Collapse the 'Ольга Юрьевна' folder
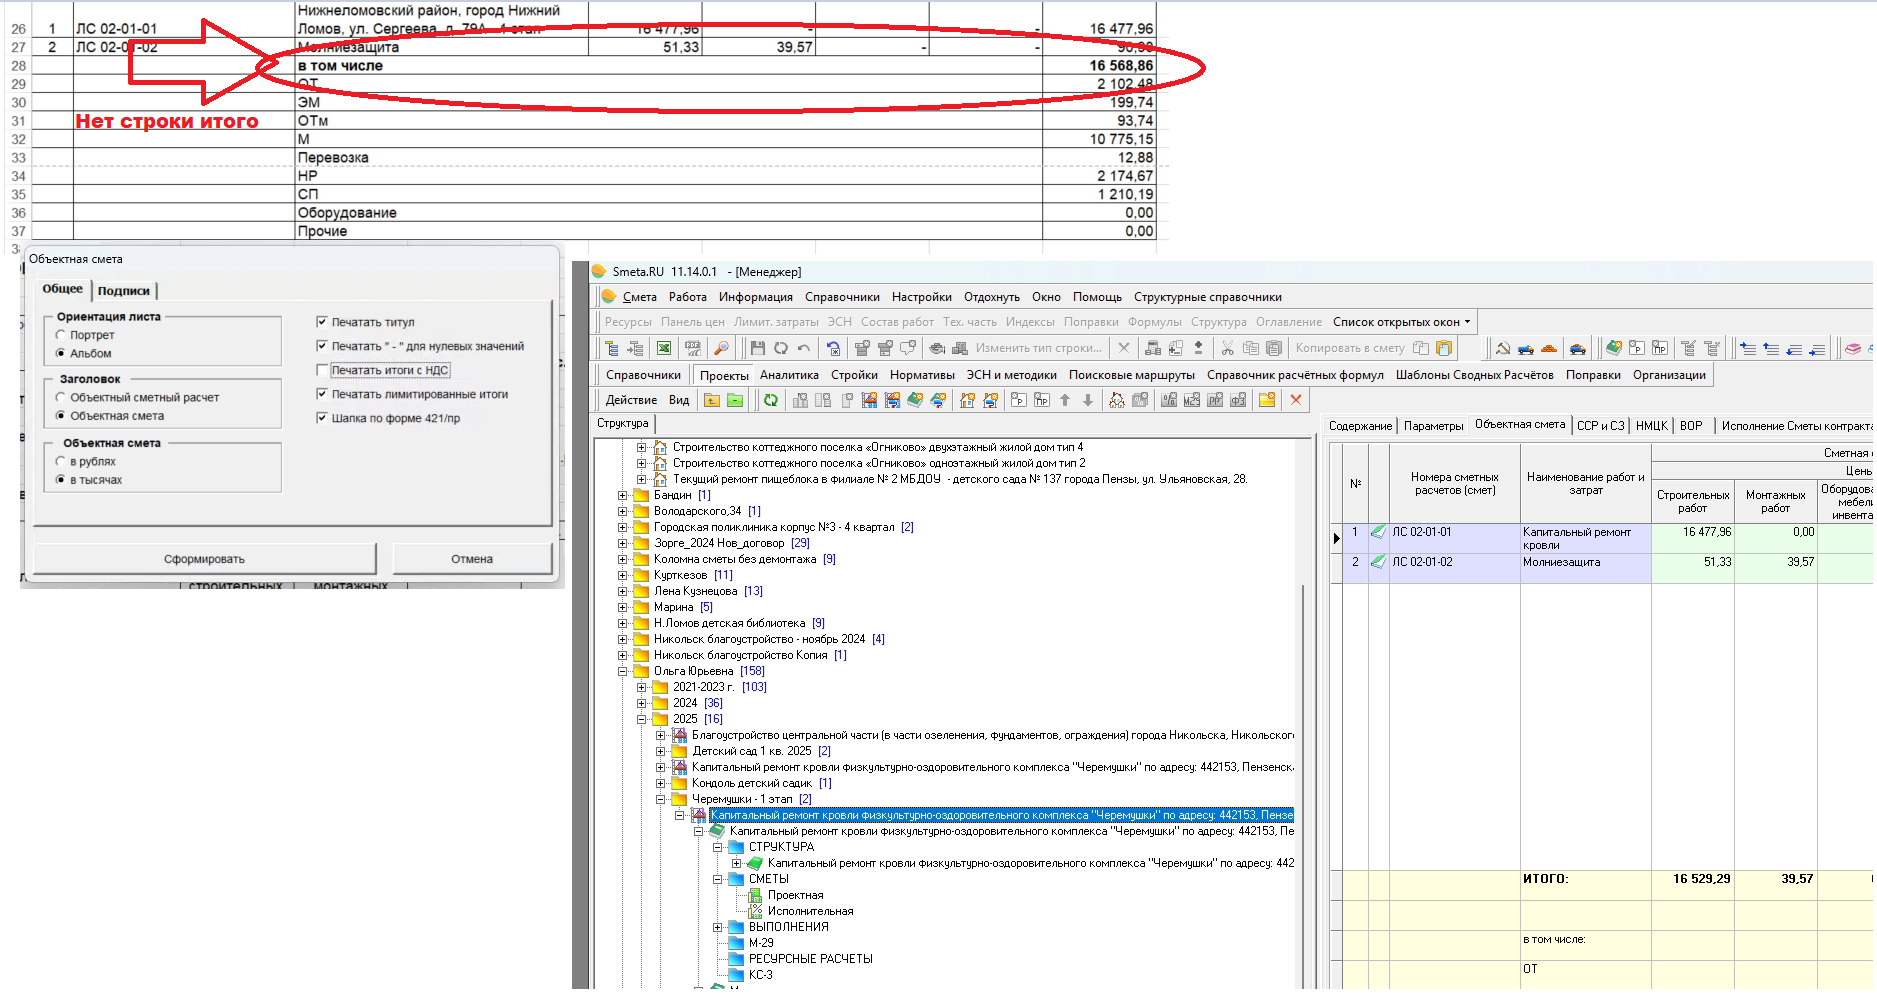 [622, 671]
